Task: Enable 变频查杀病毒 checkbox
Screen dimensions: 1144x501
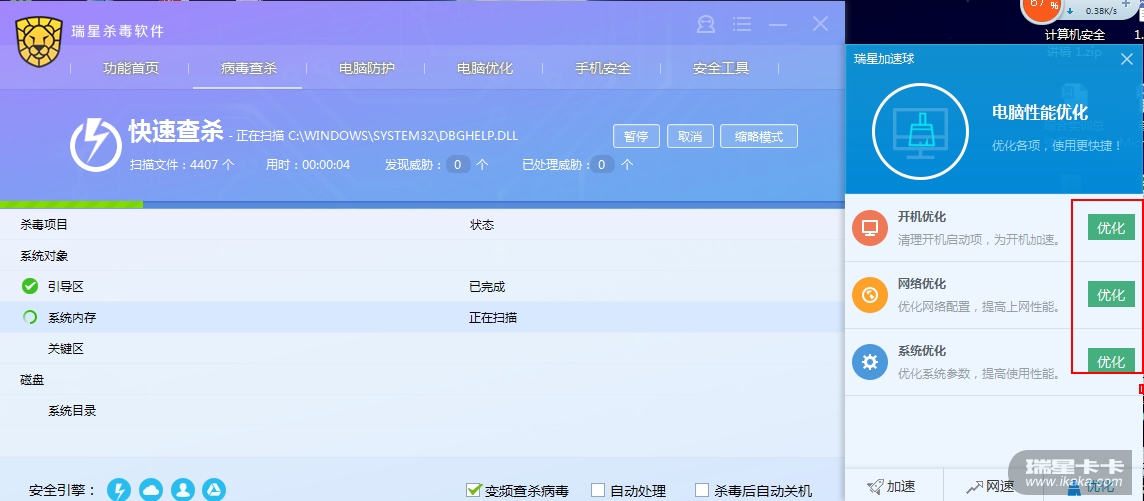Action: coord(474,490)
